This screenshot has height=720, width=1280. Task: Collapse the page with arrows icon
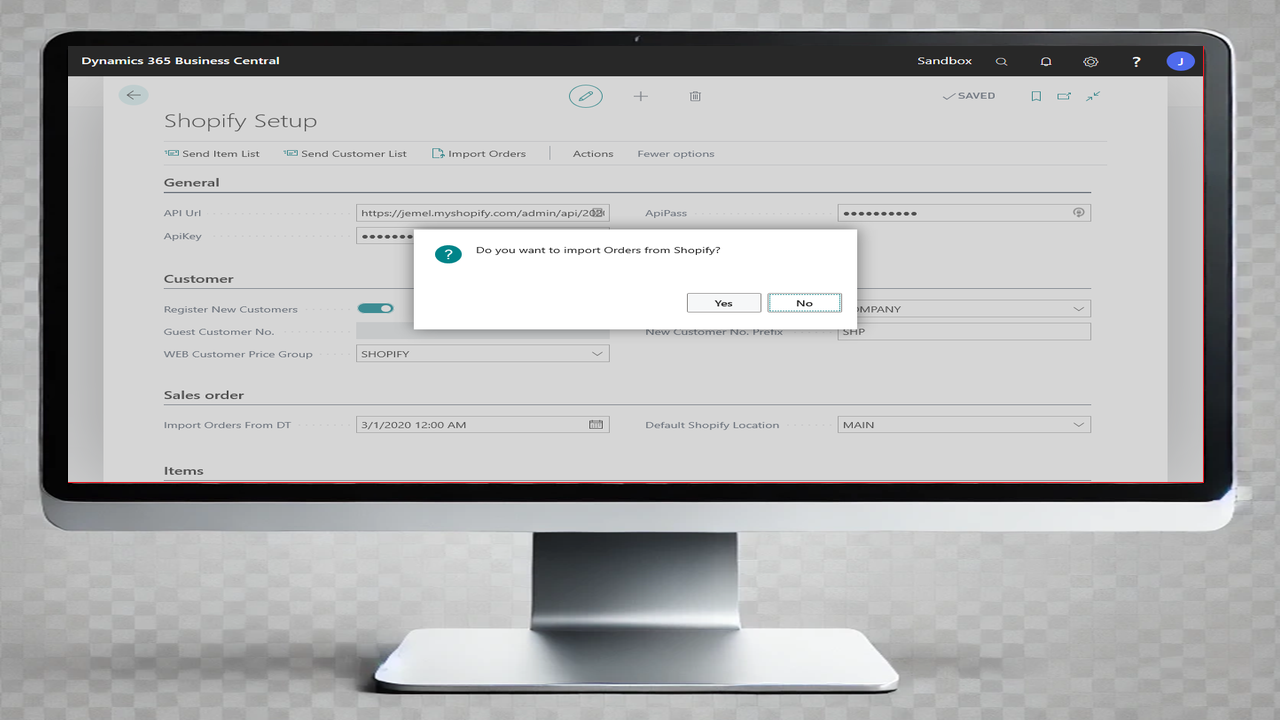click(x=1093, y=96)
